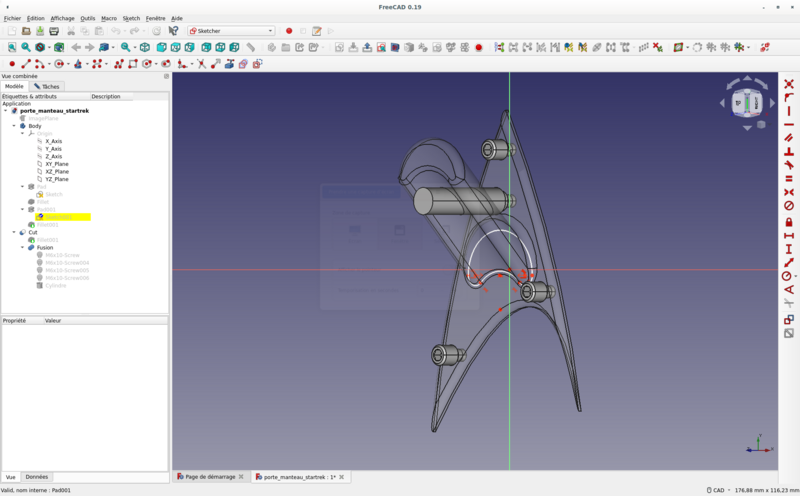The height and width of the screenshot is (496, 800).
Task: Click the front view cube icon
Action: tap(162, 47)
